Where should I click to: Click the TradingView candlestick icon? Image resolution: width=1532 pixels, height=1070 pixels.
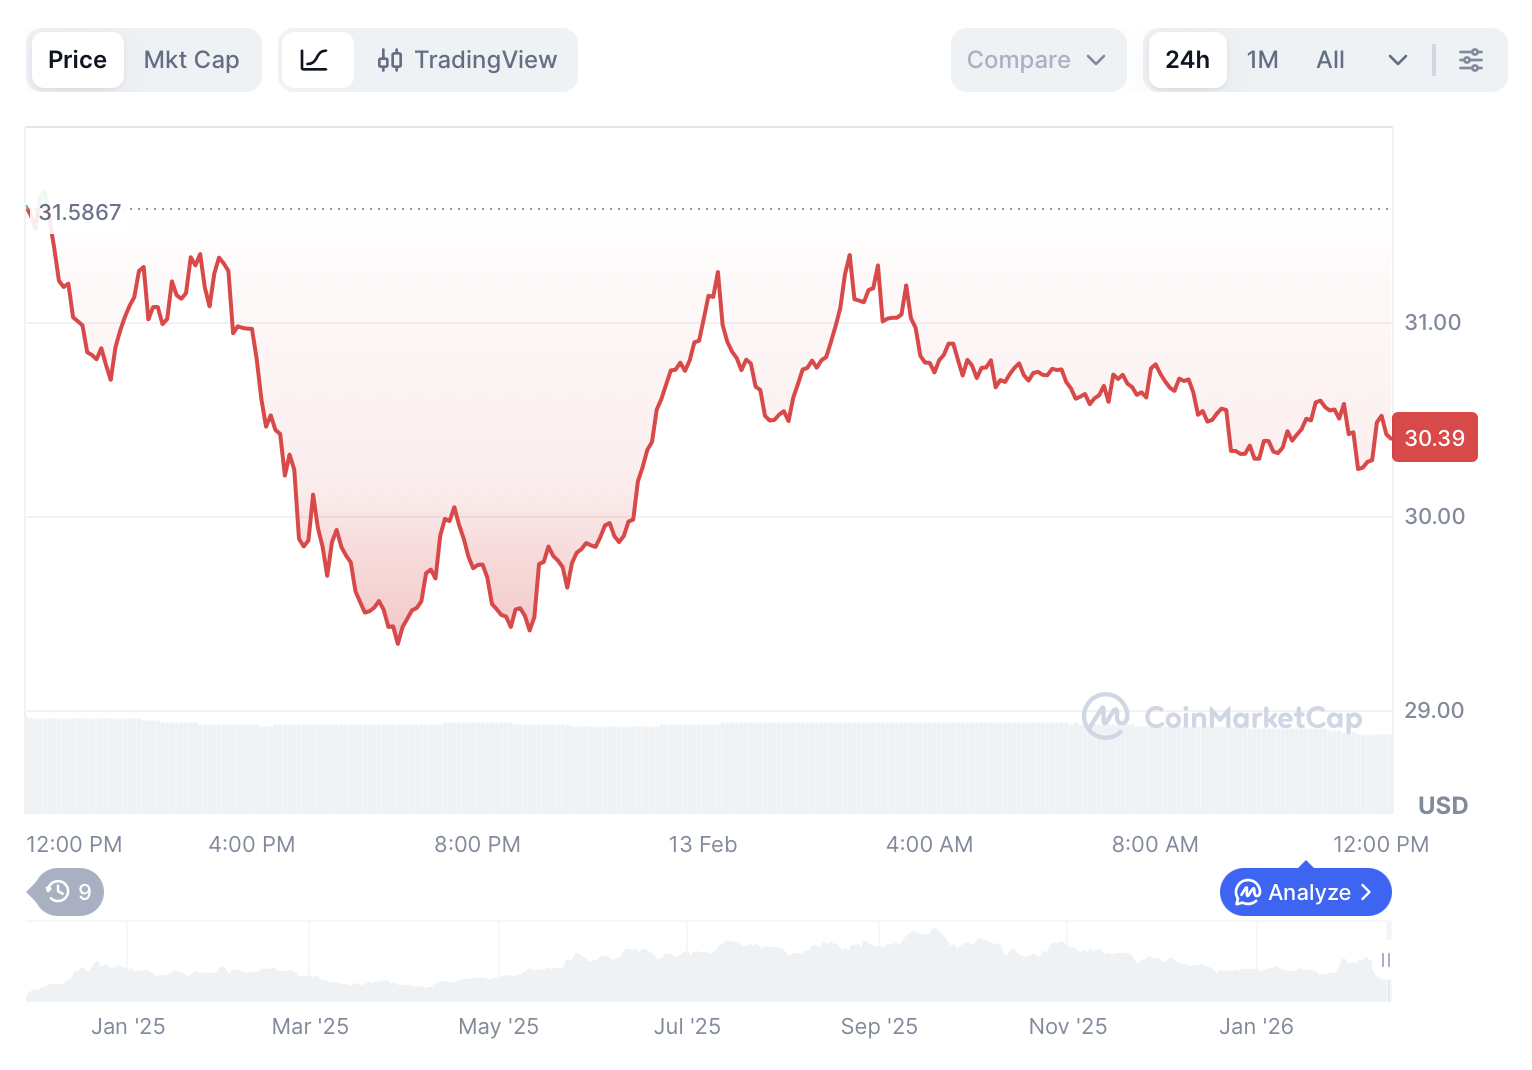click(390, 60)
